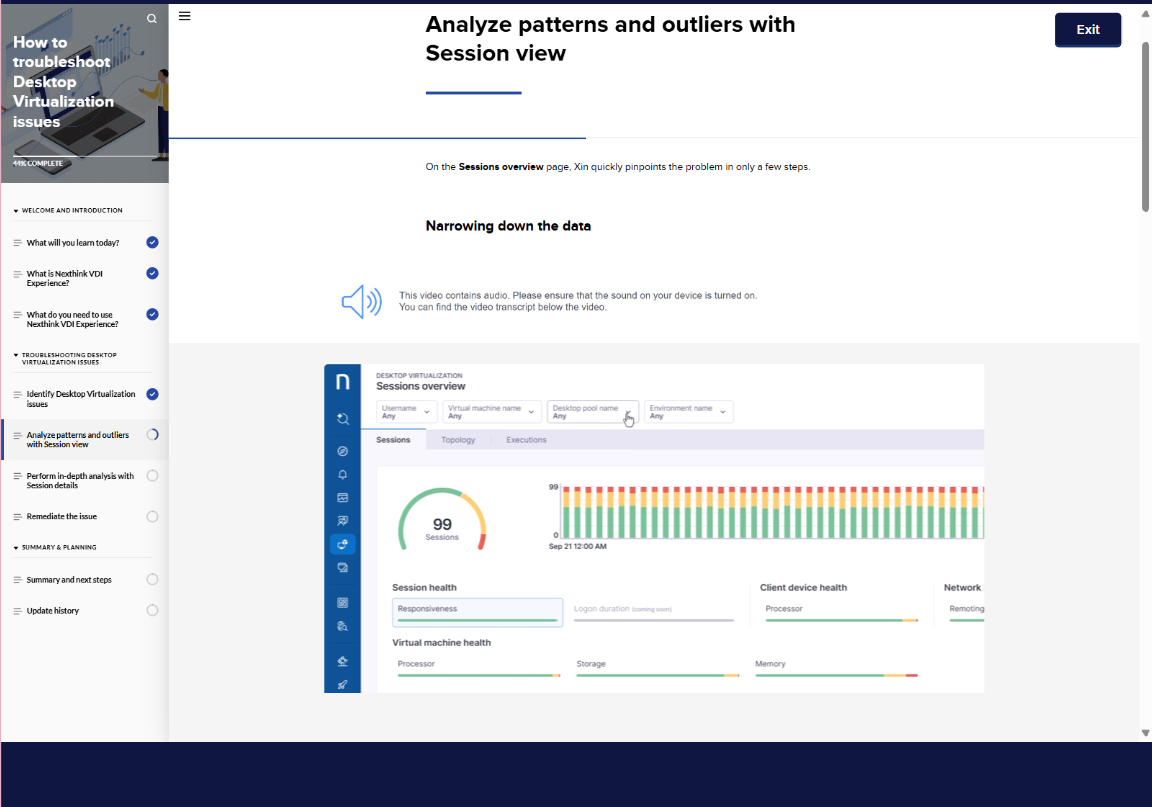
Task: Open the Username filter dropdown
Action: point(406,412)
